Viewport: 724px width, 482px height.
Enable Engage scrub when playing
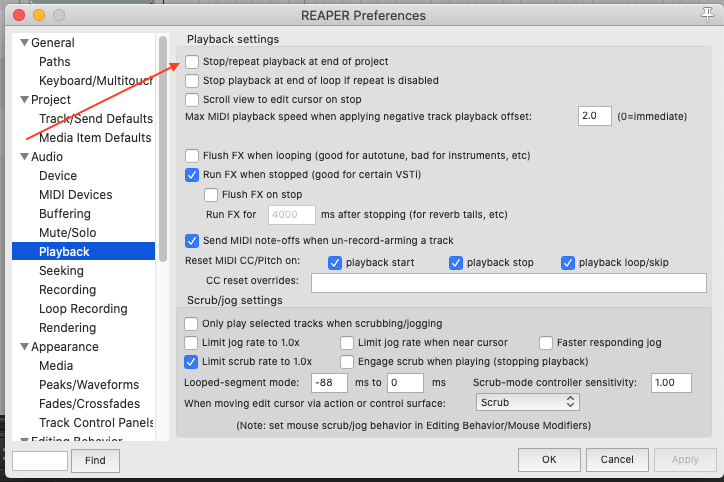pyautogui.click(x=347, y=362)
